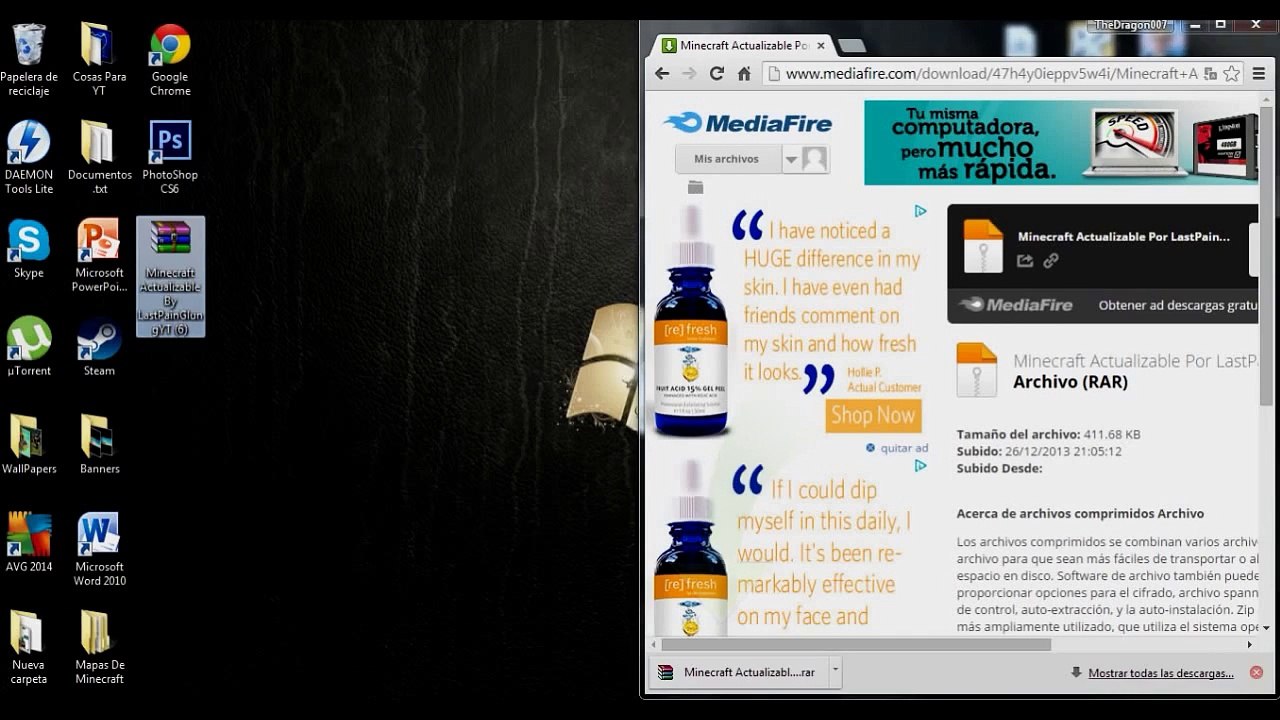Open the Banners folder
This screenshot has height=720, width=1280.
[x=99, y=445]
